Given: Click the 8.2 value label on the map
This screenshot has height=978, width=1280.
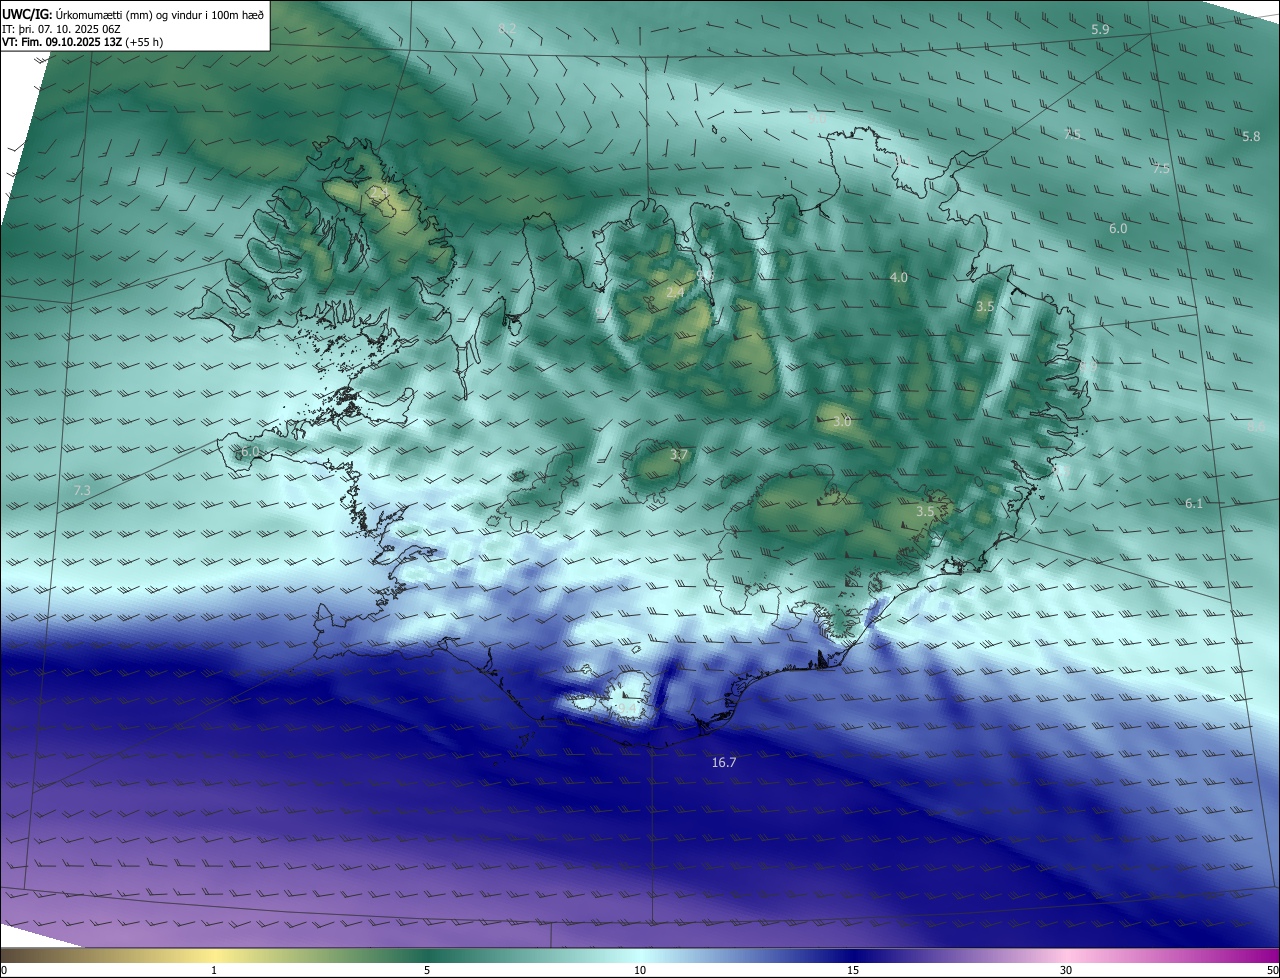Looking at the screenshot, I should click(x=507, y=28).
